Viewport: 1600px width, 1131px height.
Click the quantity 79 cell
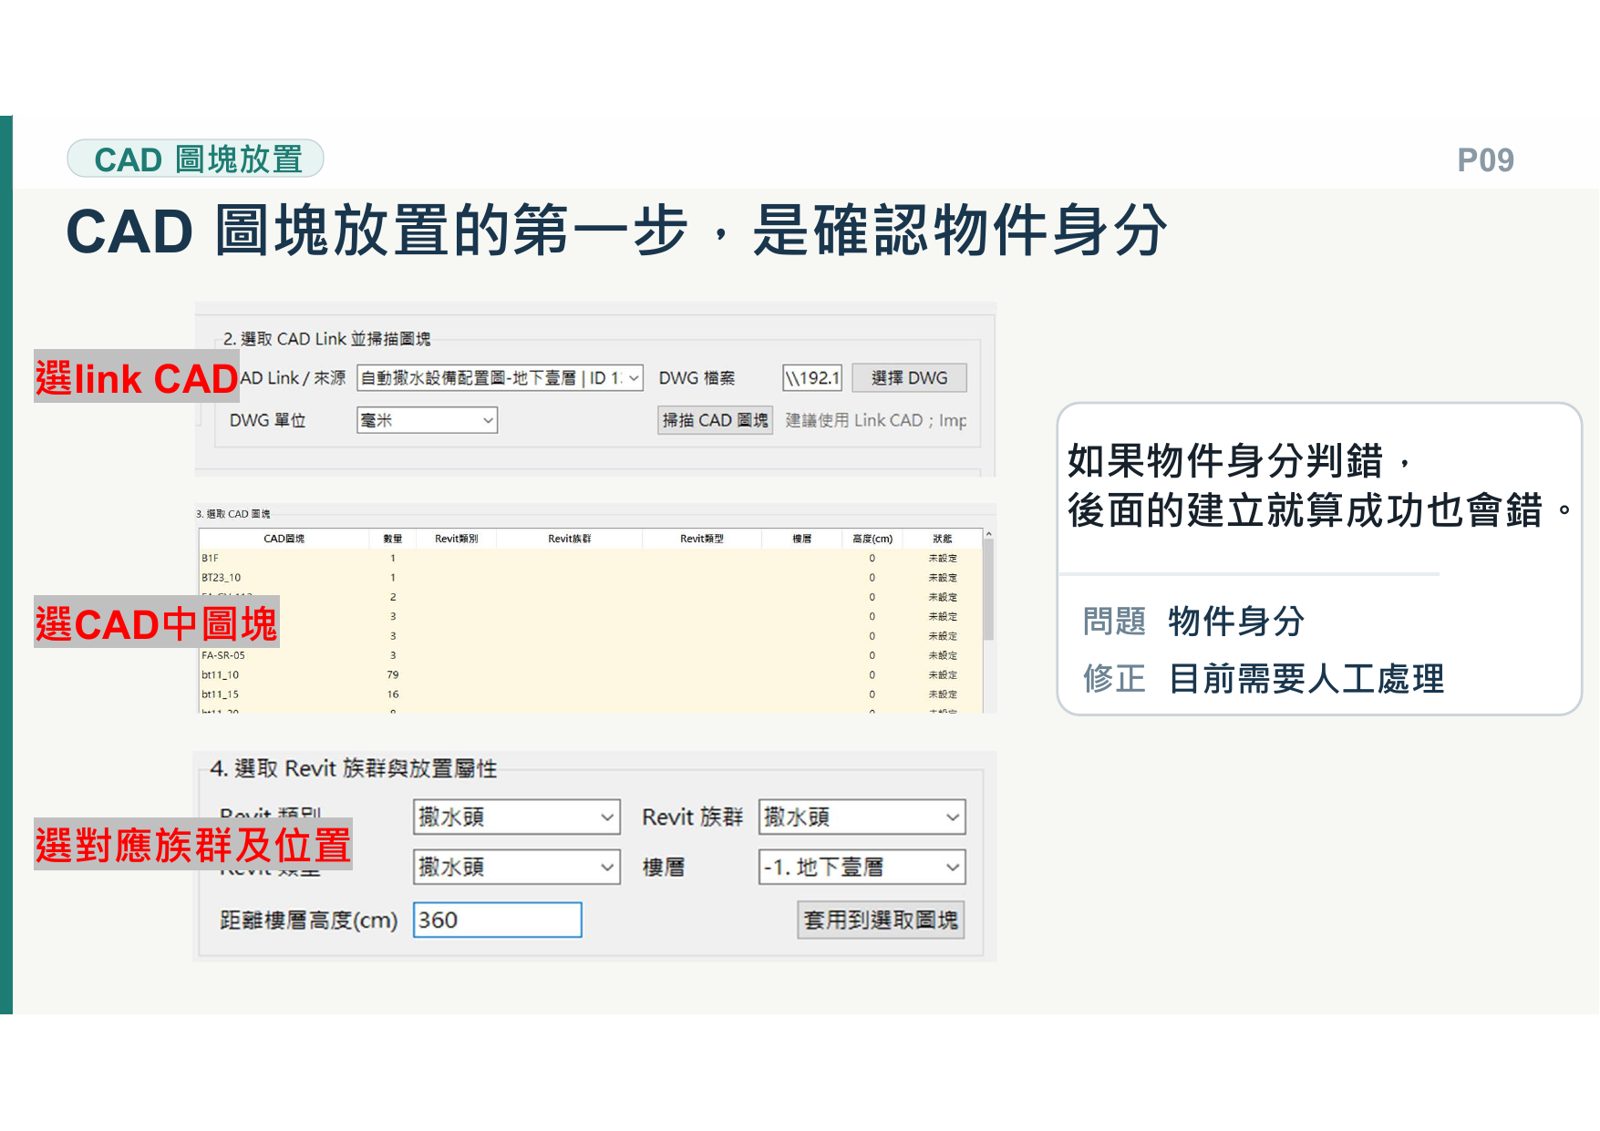393,675
